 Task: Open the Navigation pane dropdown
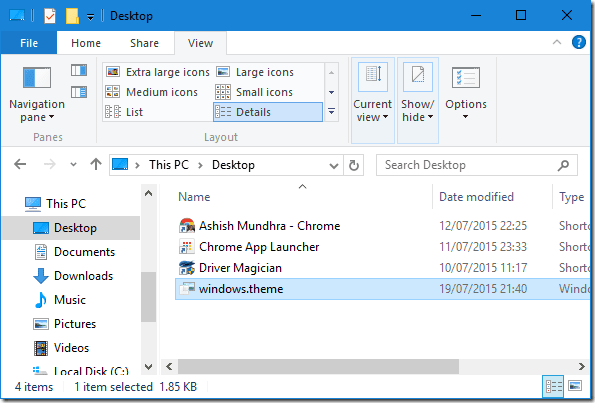coord(37,94)
